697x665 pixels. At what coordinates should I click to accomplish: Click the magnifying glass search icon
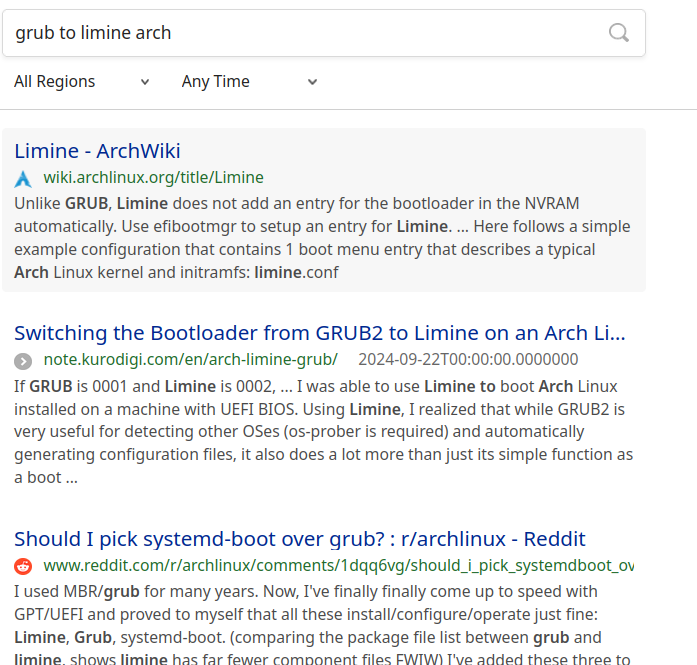click(x=618, y=33)
